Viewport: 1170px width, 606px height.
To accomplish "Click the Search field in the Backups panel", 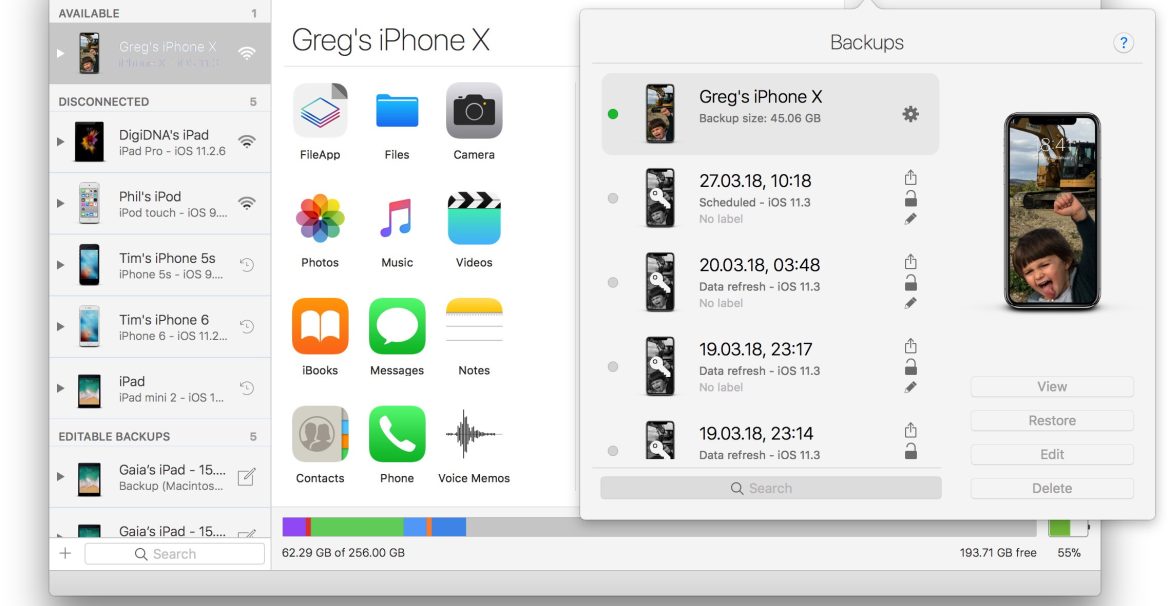I will [771, 488].
